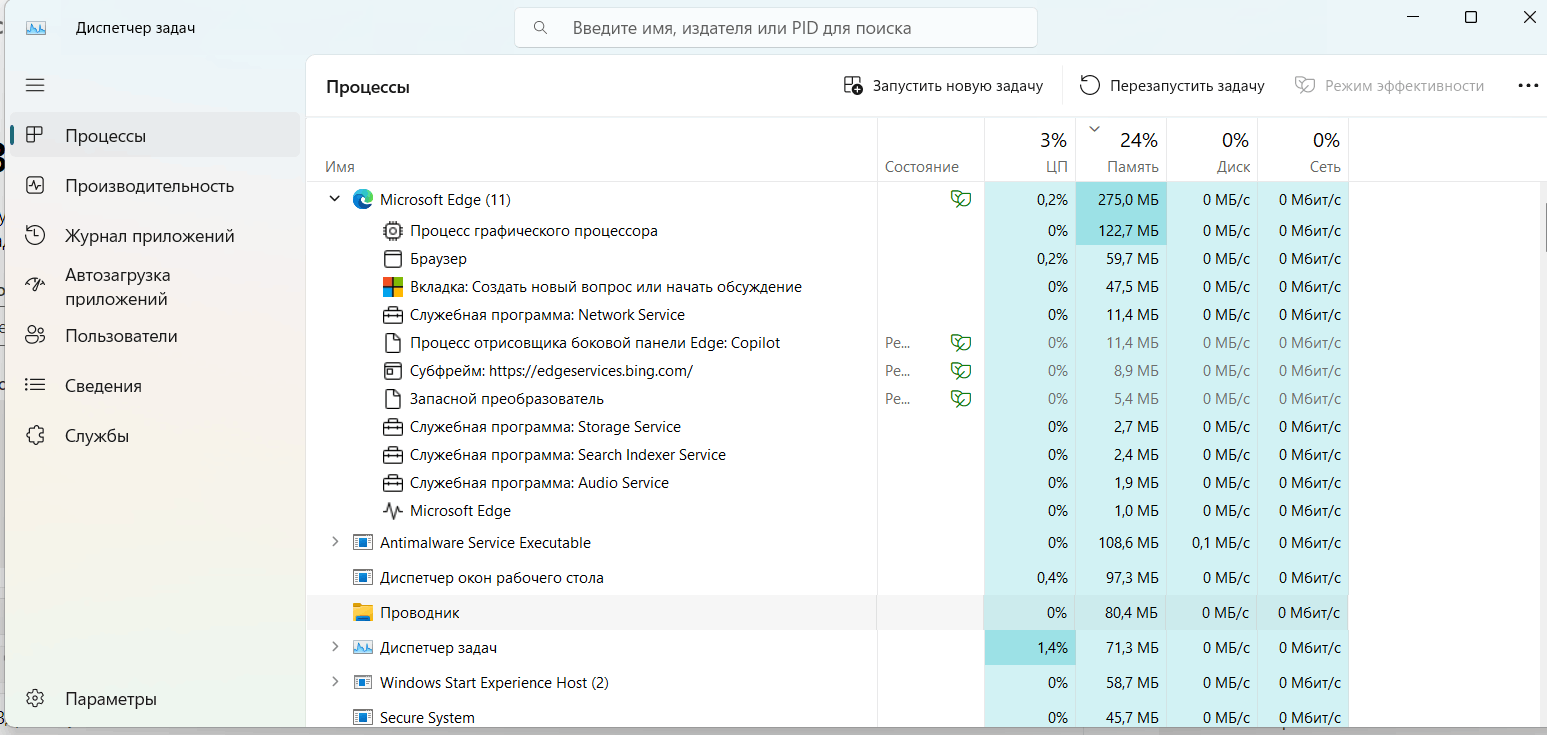
Task: Click the sort arrow above Память column
Action: click(x=1094, y=128)
